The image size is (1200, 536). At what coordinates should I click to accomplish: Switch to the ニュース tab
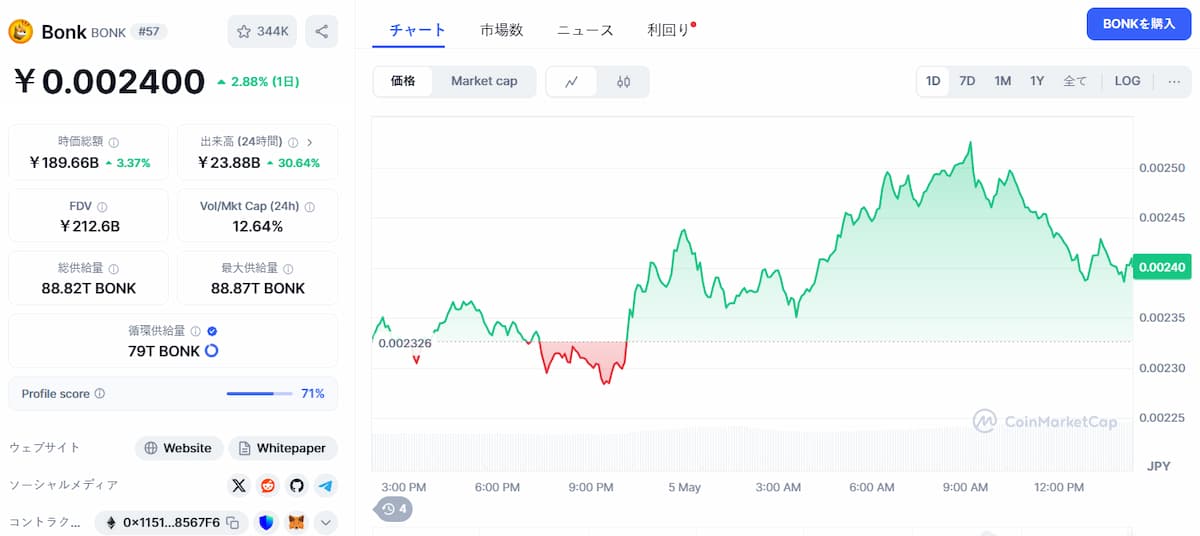(585, 30)
